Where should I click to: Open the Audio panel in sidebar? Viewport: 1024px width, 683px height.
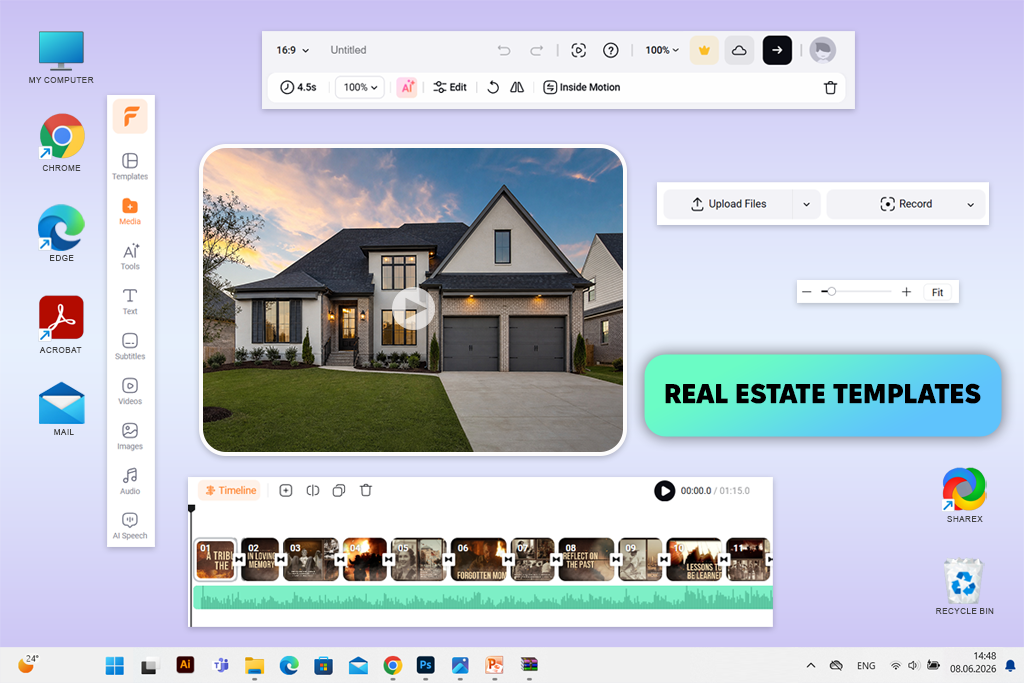pos(130,482)
